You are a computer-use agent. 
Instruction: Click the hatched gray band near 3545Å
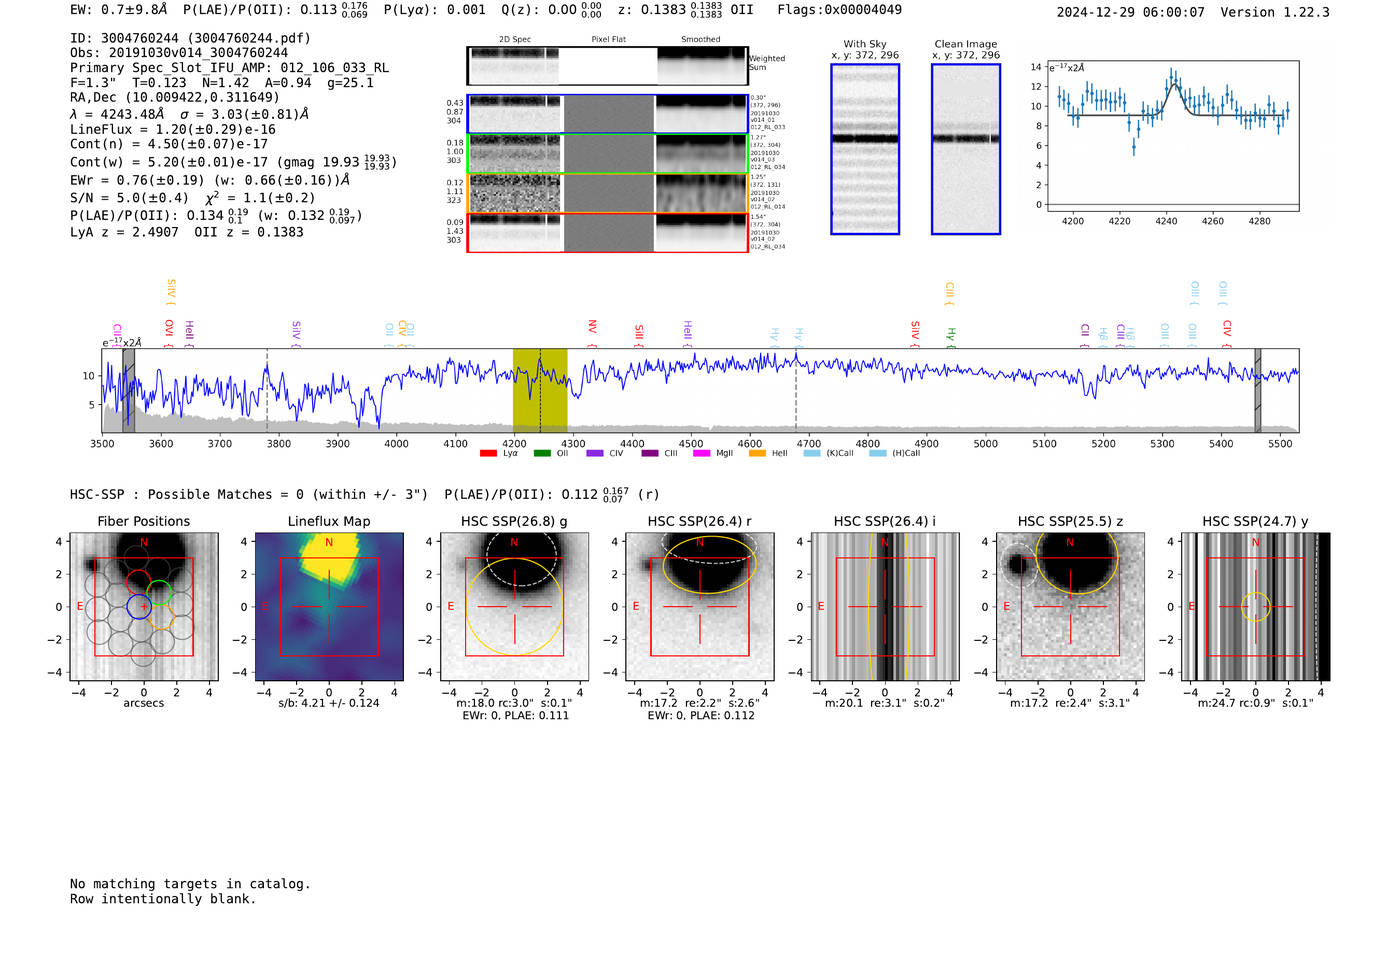coord(128,390)
